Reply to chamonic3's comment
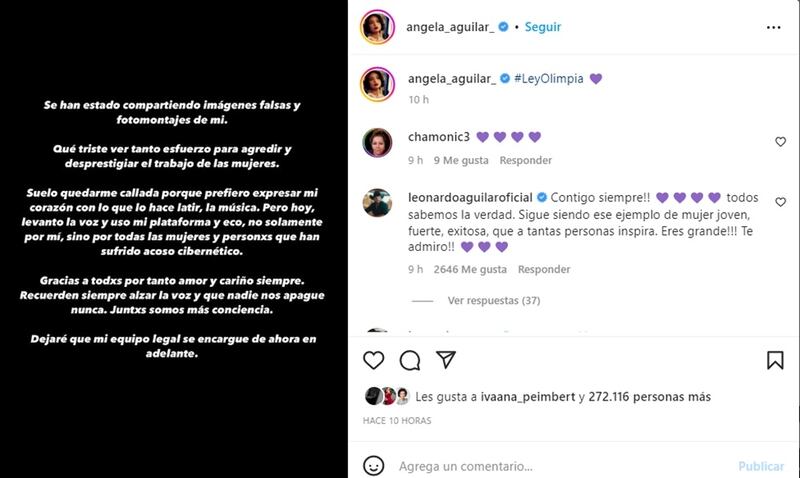Image resolution: width=800 pixels, height=478 pixels. [526, 160]
